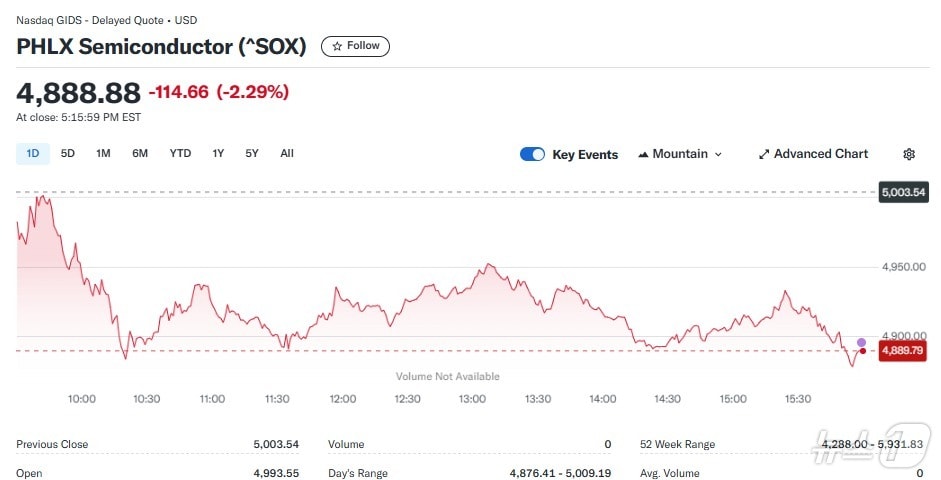This screenshot has height=480, width=941.
Task: Switch to the YTD range tab
Action: [180, 153]
